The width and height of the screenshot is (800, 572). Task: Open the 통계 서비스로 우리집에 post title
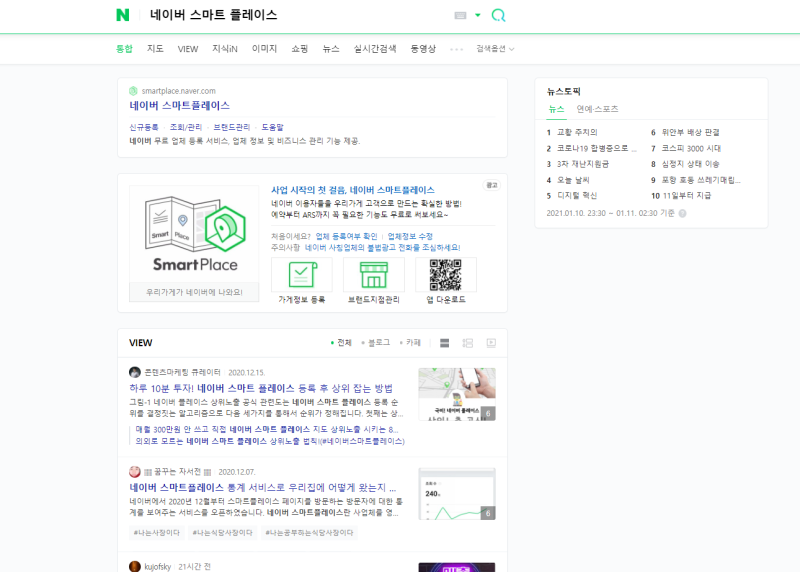tap(263, 487)
